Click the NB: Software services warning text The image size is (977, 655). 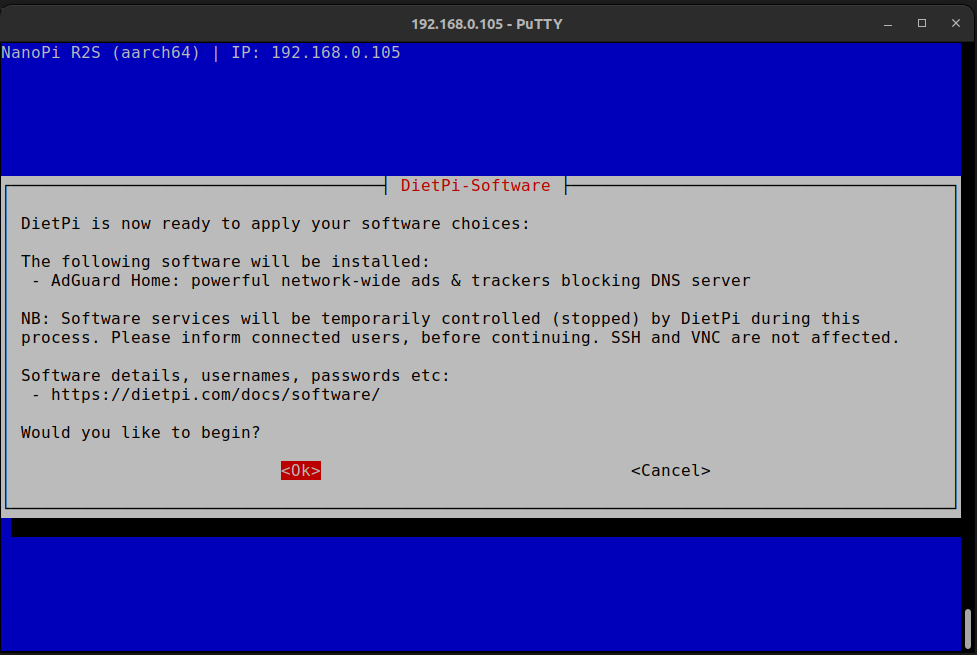click(x=440, y=319)
